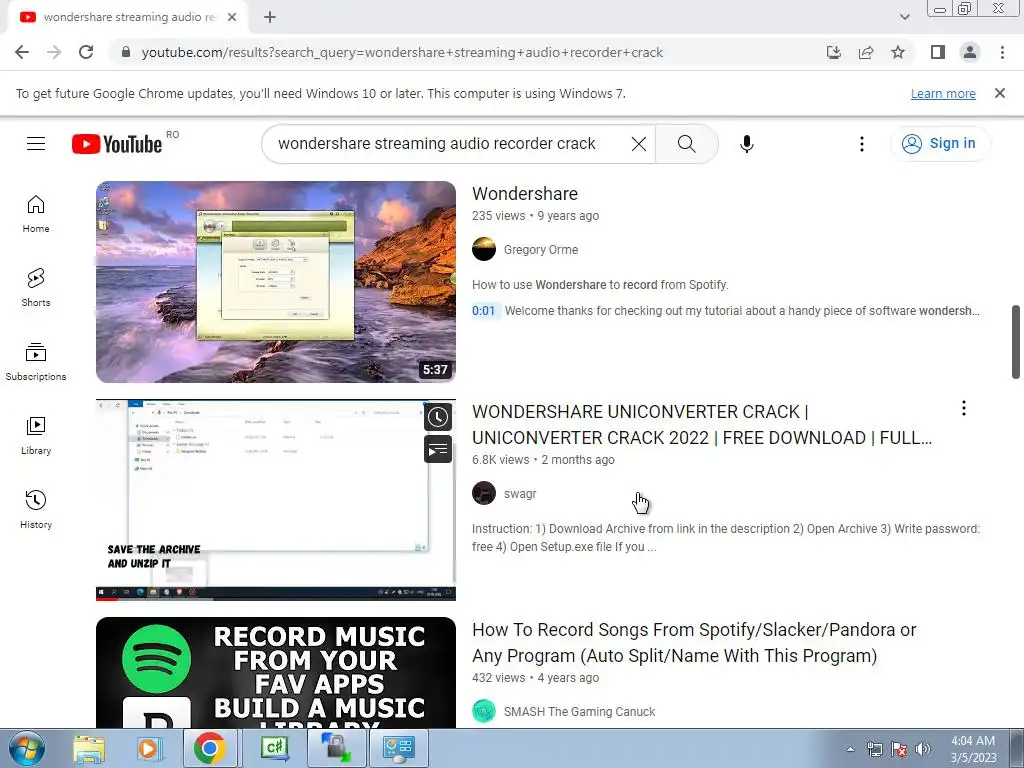Click the Chrome address bar URL
Screen dimensions: 1024x768
pos(402,52)
